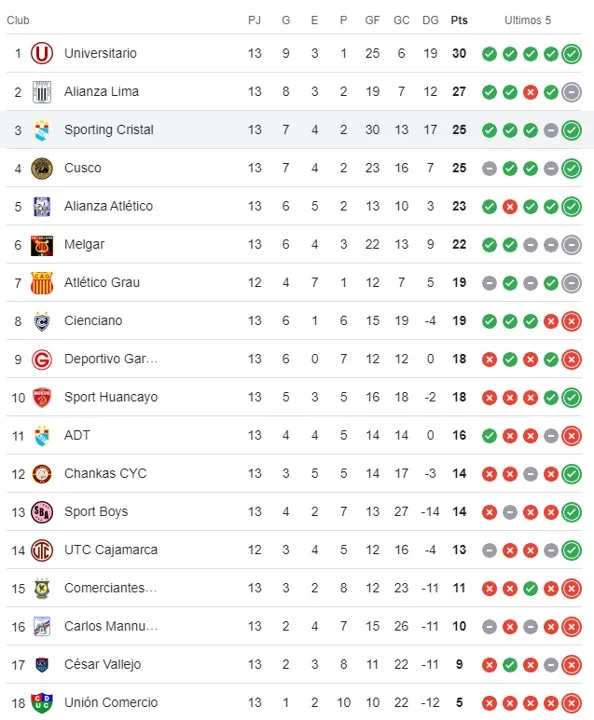Click the DG column header
Screen dimensions: 594x720
[x=430, y=20]
